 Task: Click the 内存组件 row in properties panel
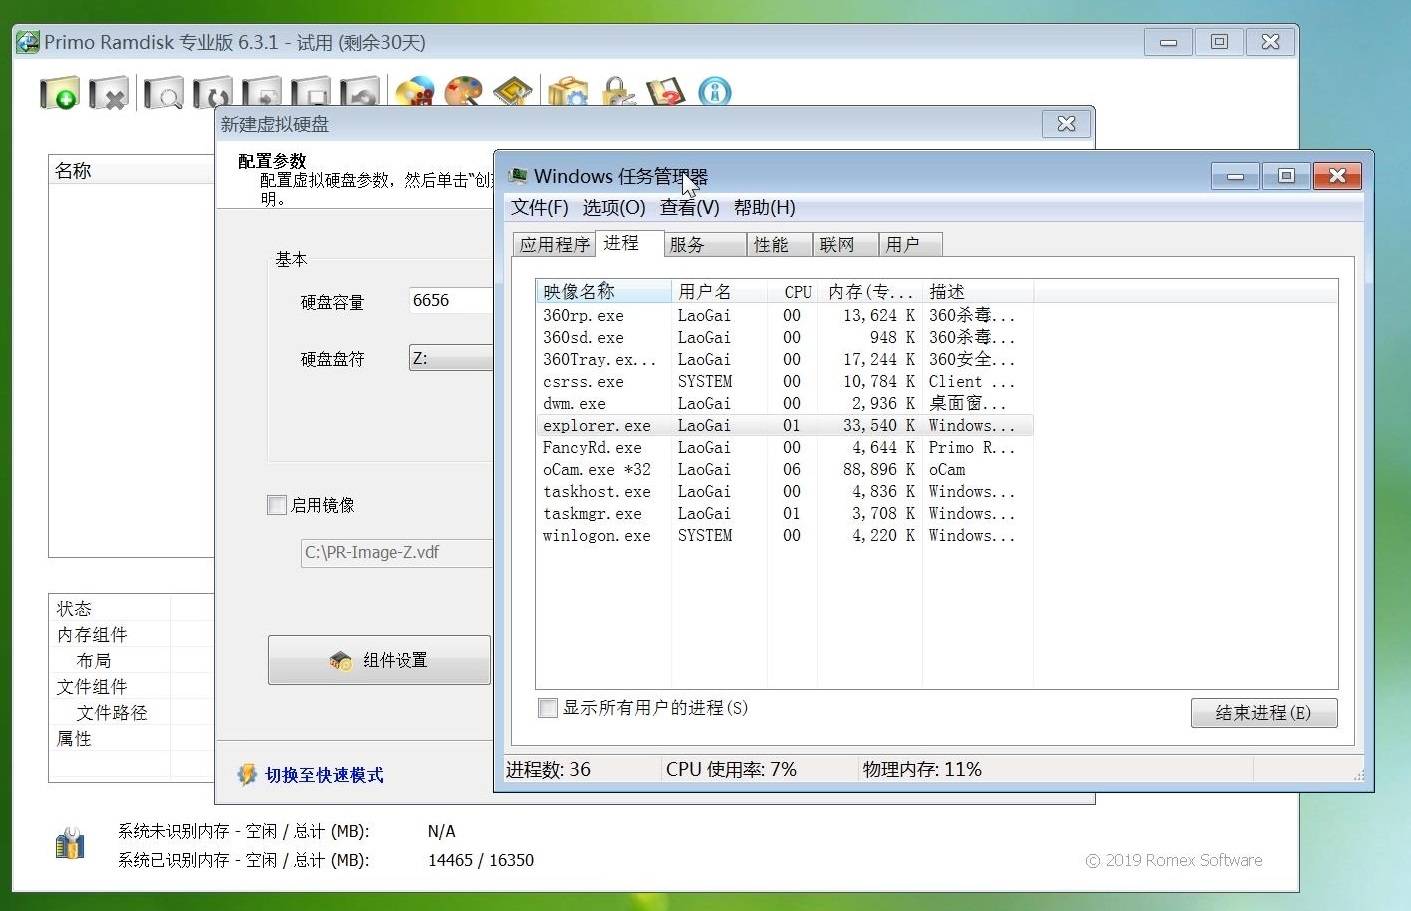(x=131, y=634)
